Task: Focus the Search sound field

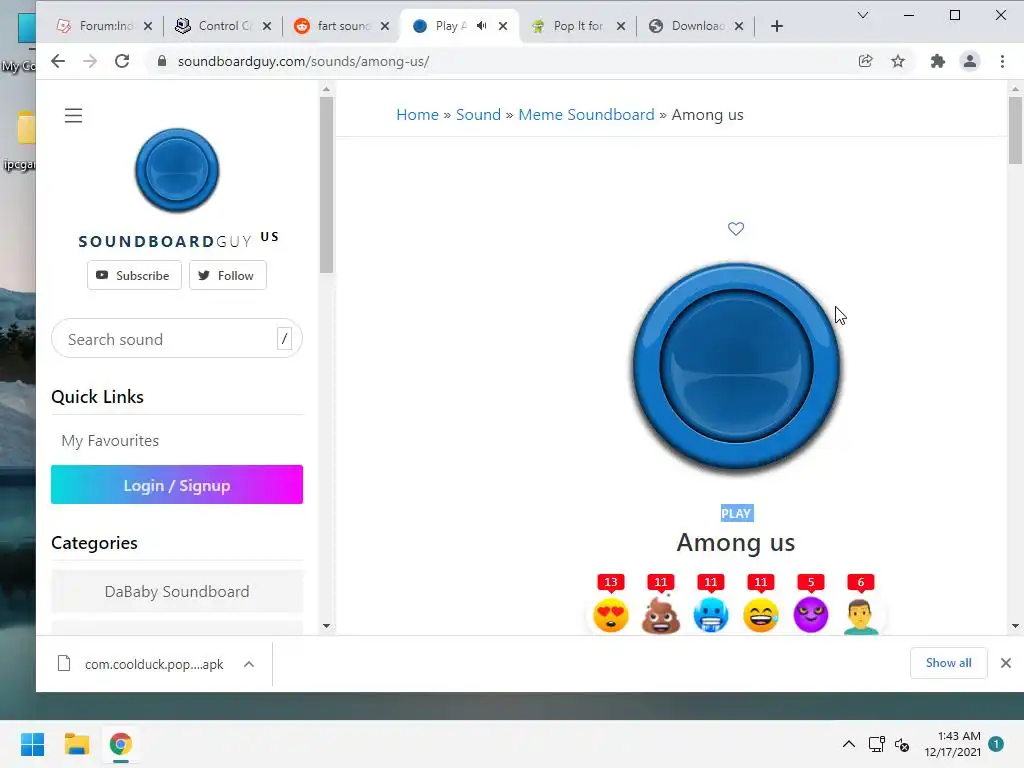Action: coord(176,339)
